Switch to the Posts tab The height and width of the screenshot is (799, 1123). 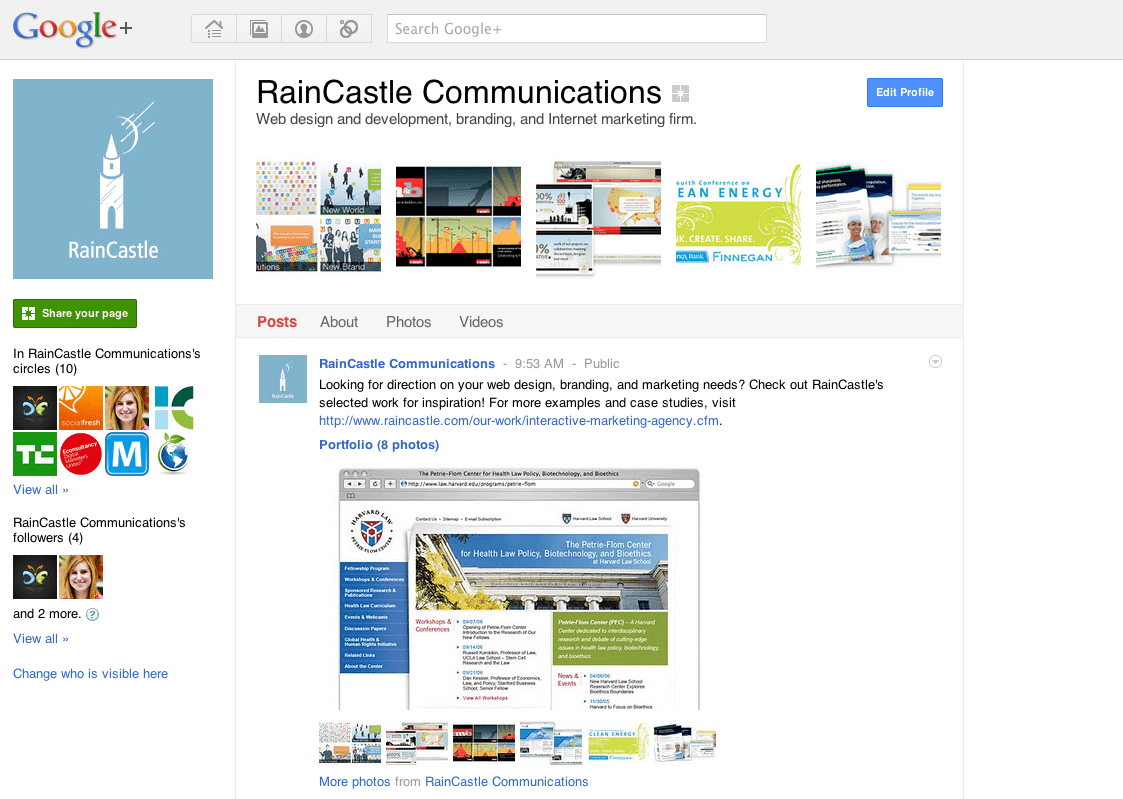(x=277, y=322)
